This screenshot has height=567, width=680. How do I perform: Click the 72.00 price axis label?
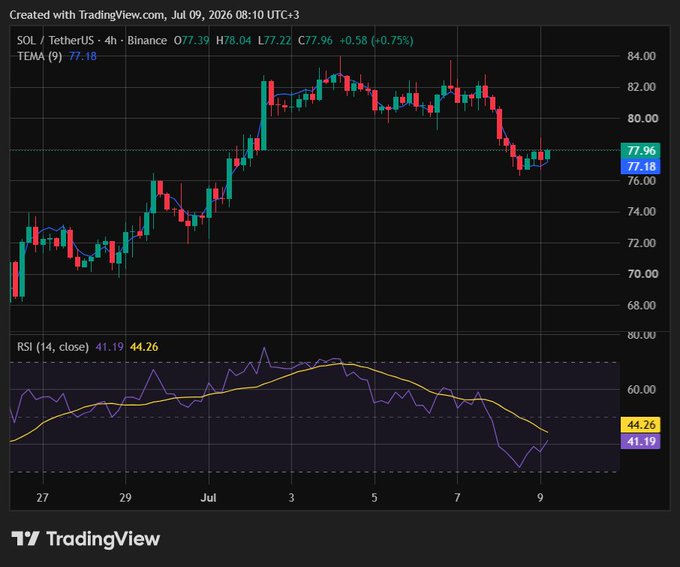[641, 243]
